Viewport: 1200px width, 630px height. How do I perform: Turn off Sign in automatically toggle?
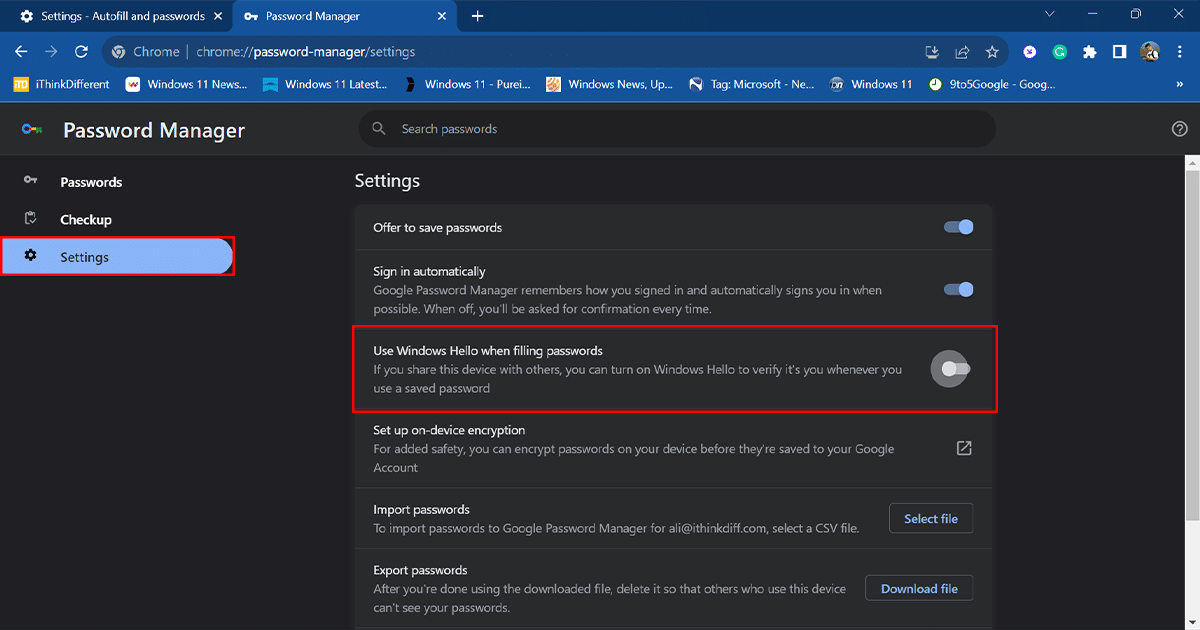tap(958, 289)
